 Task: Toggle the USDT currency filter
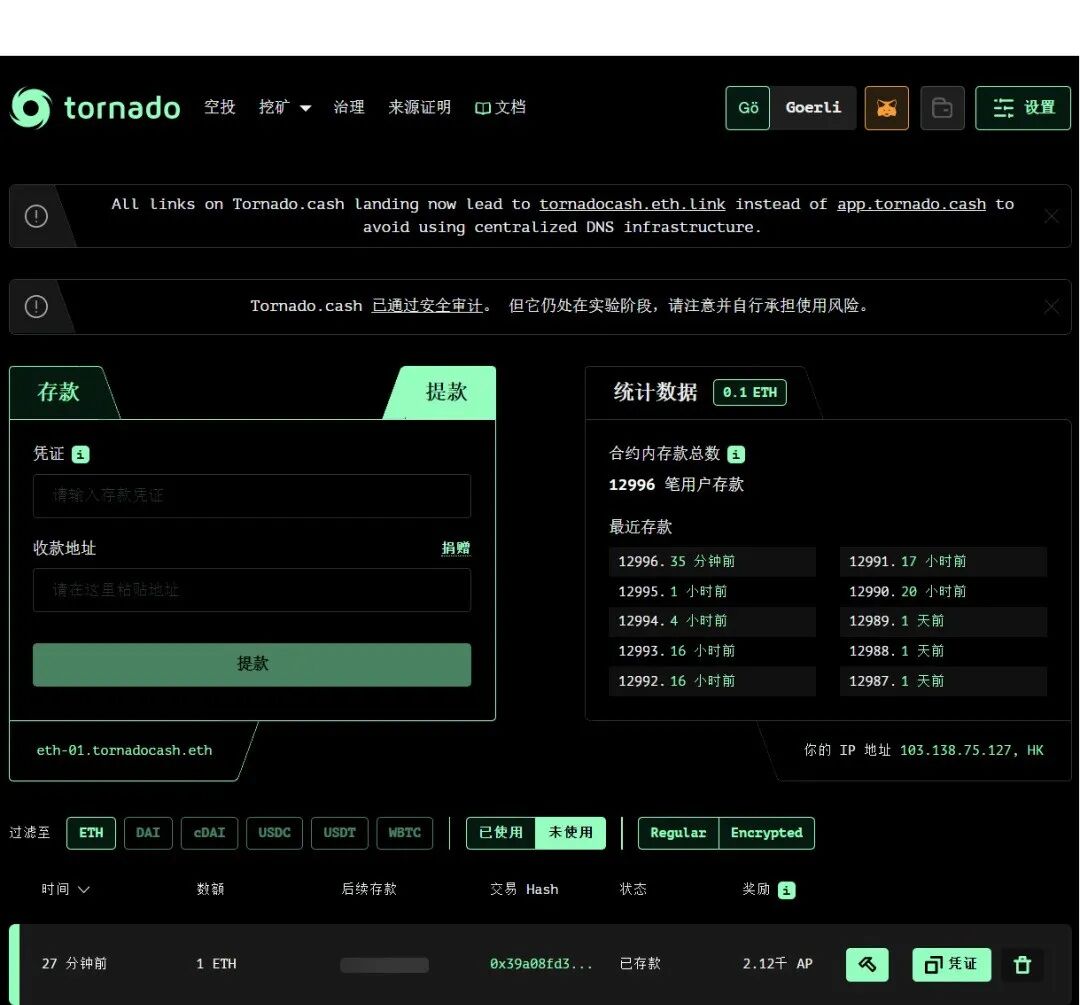coord(340,833)
